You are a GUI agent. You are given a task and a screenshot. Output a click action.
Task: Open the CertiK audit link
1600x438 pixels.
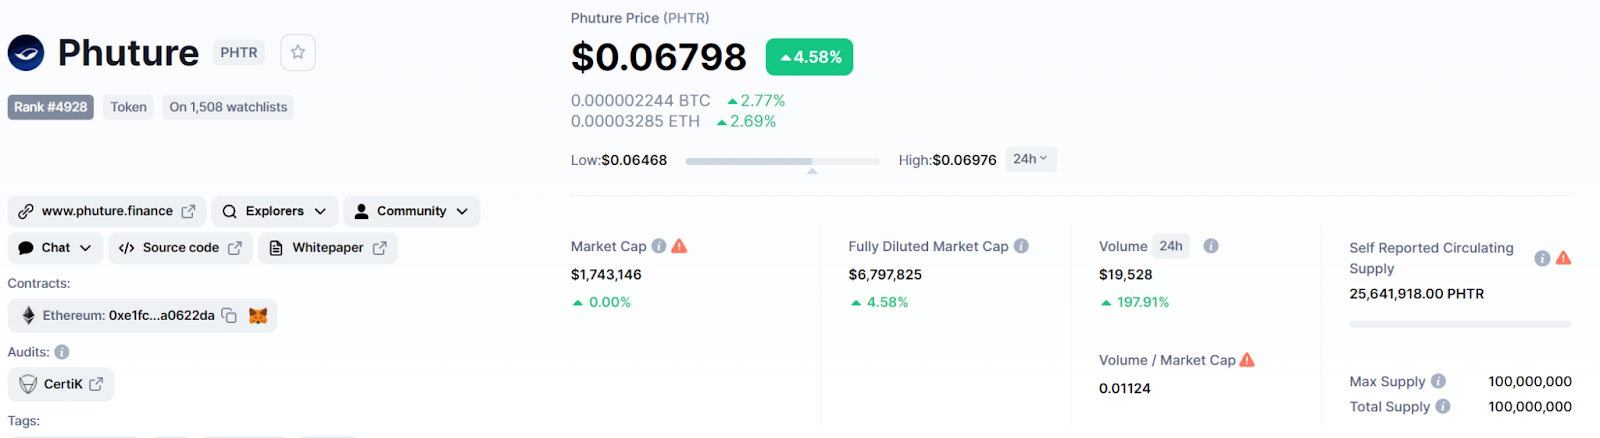(62, 384)
